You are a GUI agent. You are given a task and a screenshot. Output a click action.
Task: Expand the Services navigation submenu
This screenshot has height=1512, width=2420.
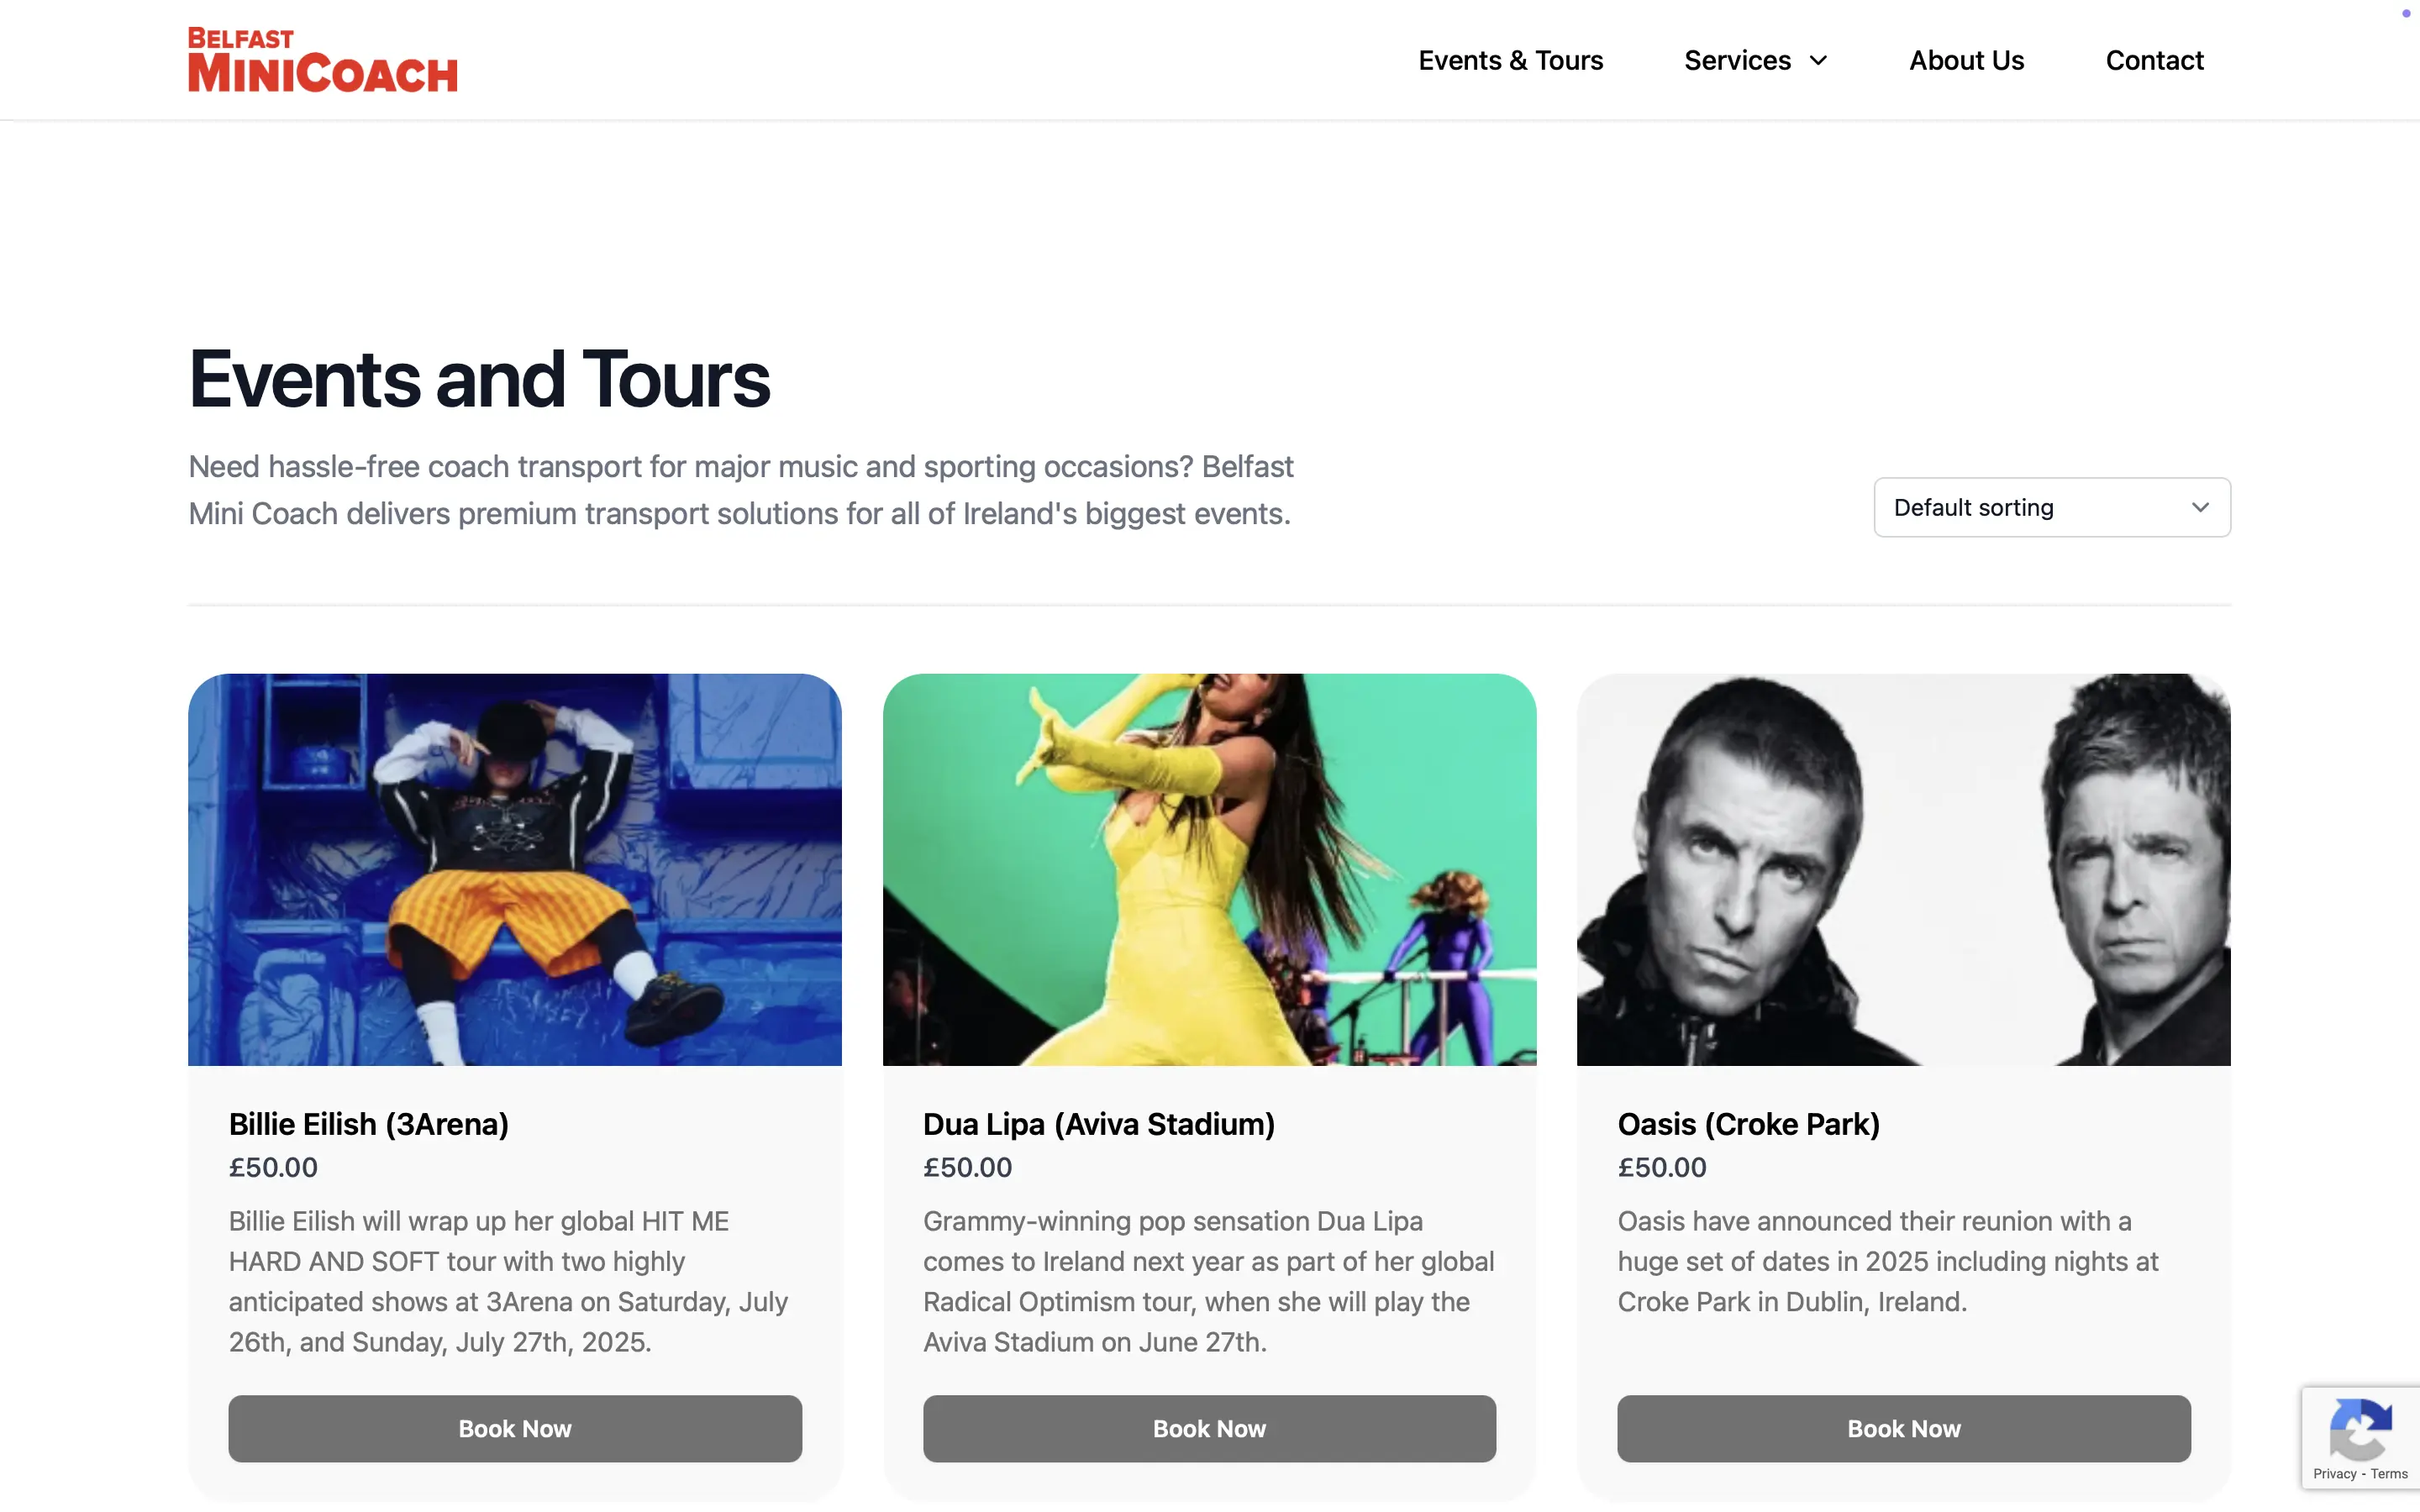(x=1755, y=60)
